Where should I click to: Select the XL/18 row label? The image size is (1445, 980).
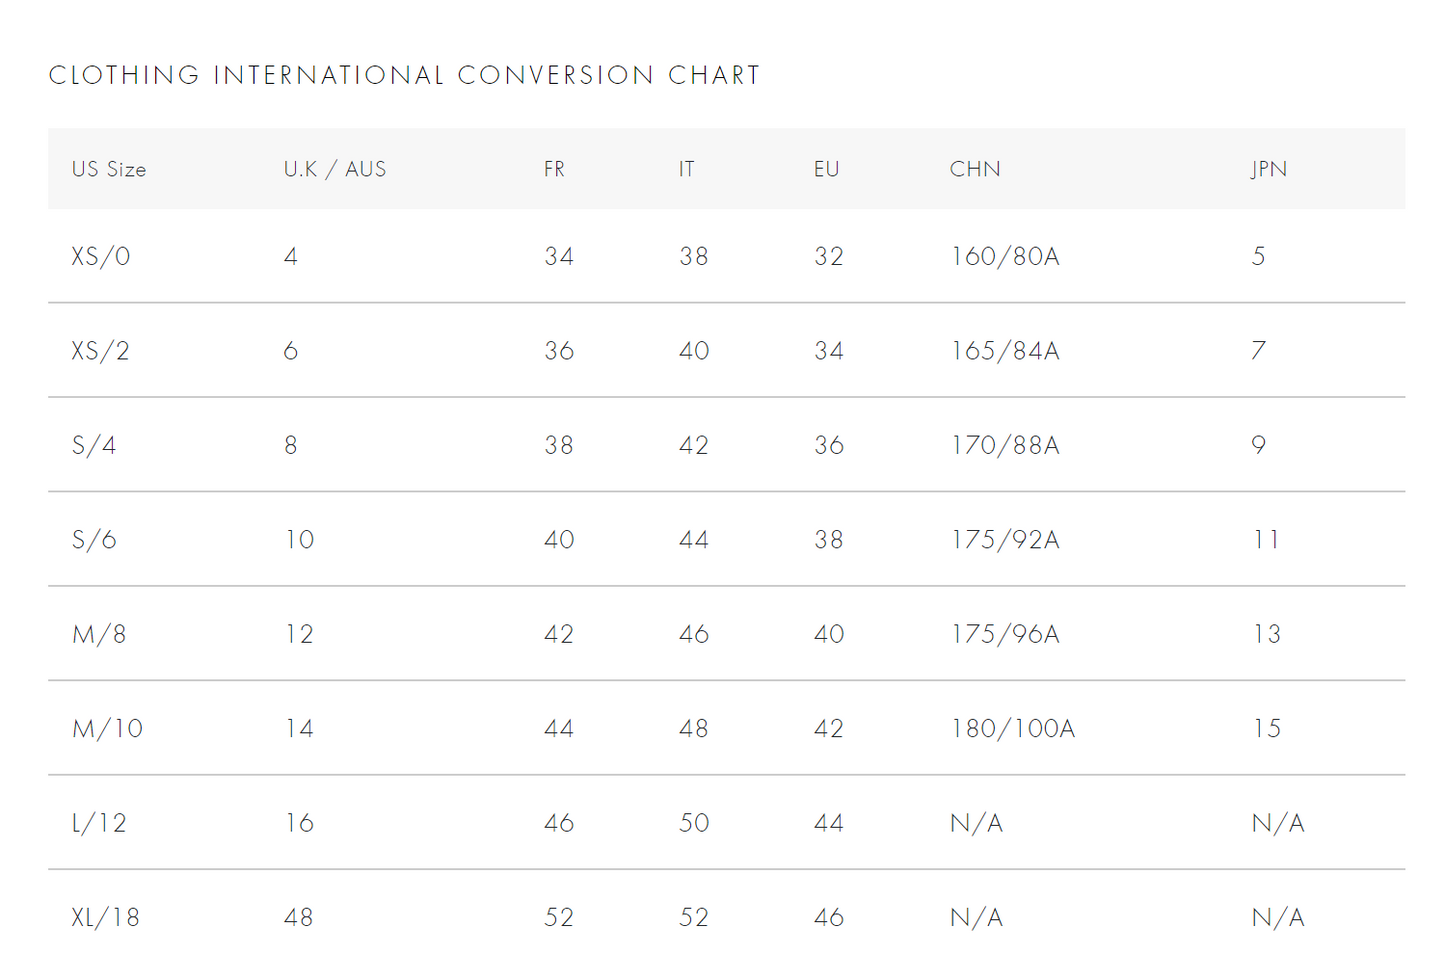pyautogui.click(x=105, y=917)
